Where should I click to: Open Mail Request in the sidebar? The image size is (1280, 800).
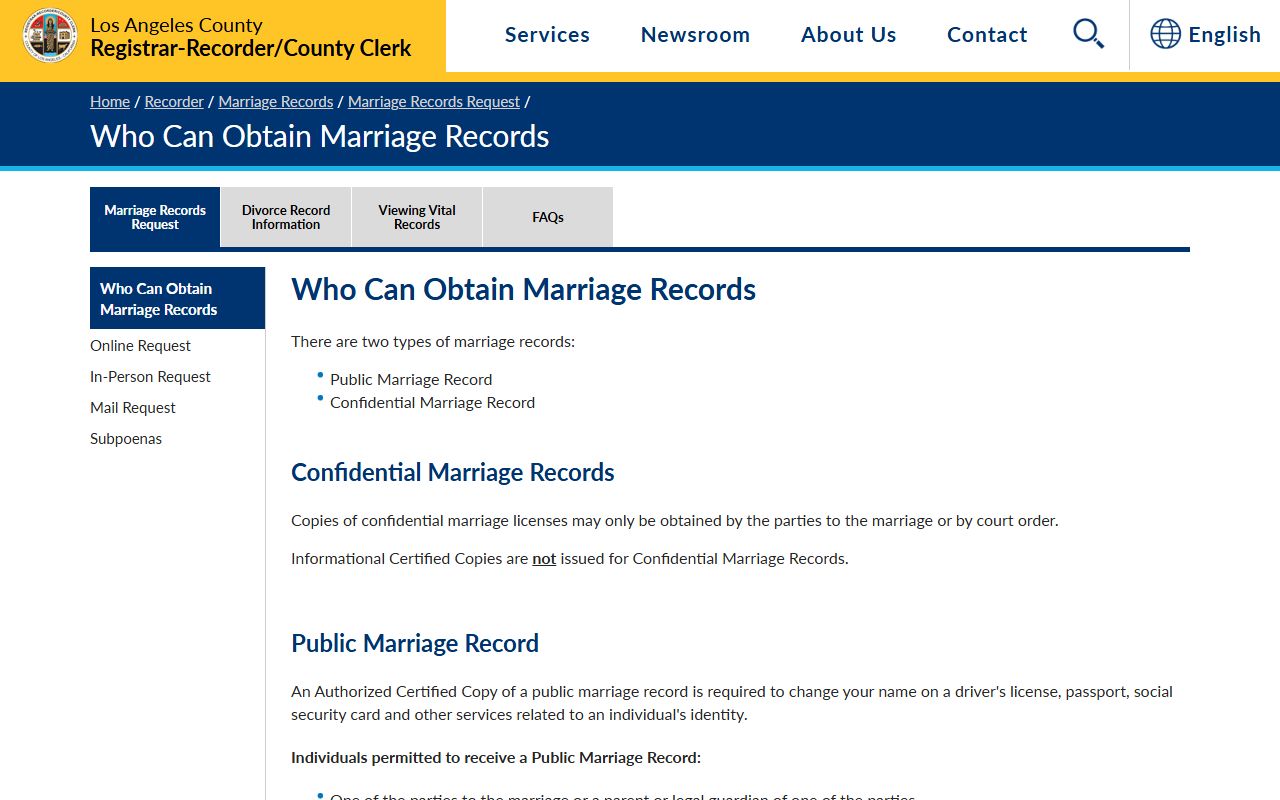132,407
